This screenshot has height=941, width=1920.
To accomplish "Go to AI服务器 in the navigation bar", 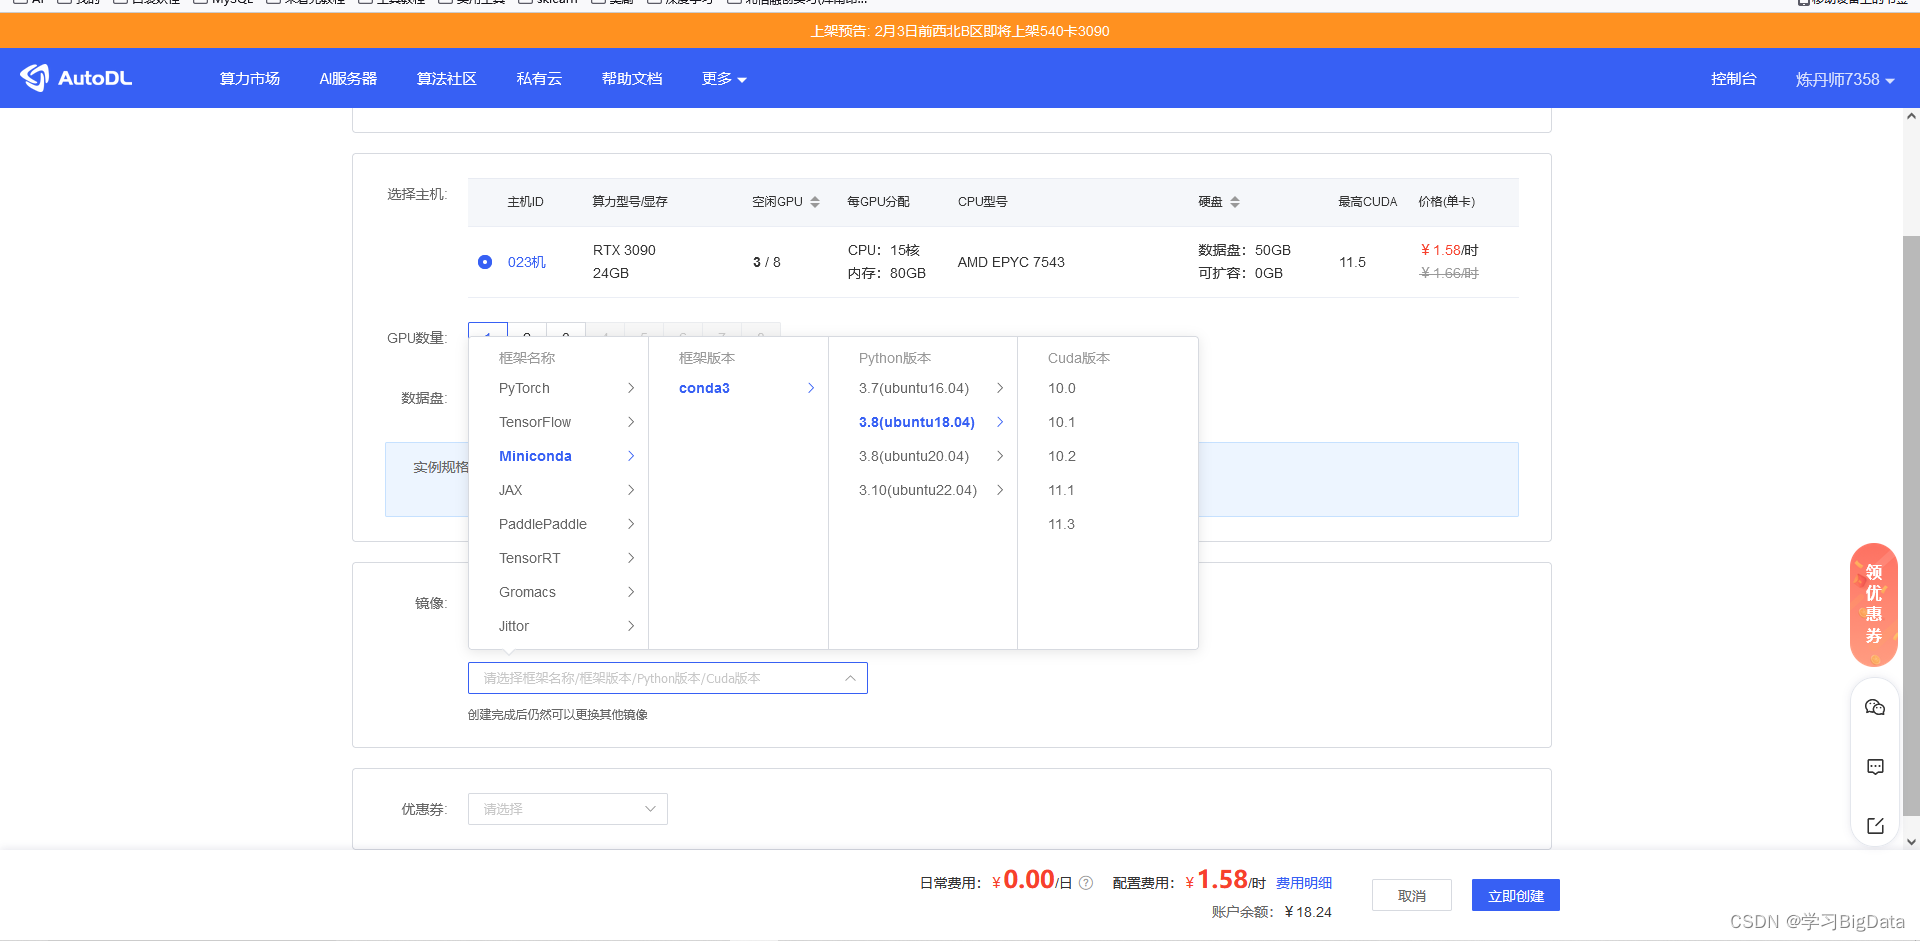I will 348,79.
